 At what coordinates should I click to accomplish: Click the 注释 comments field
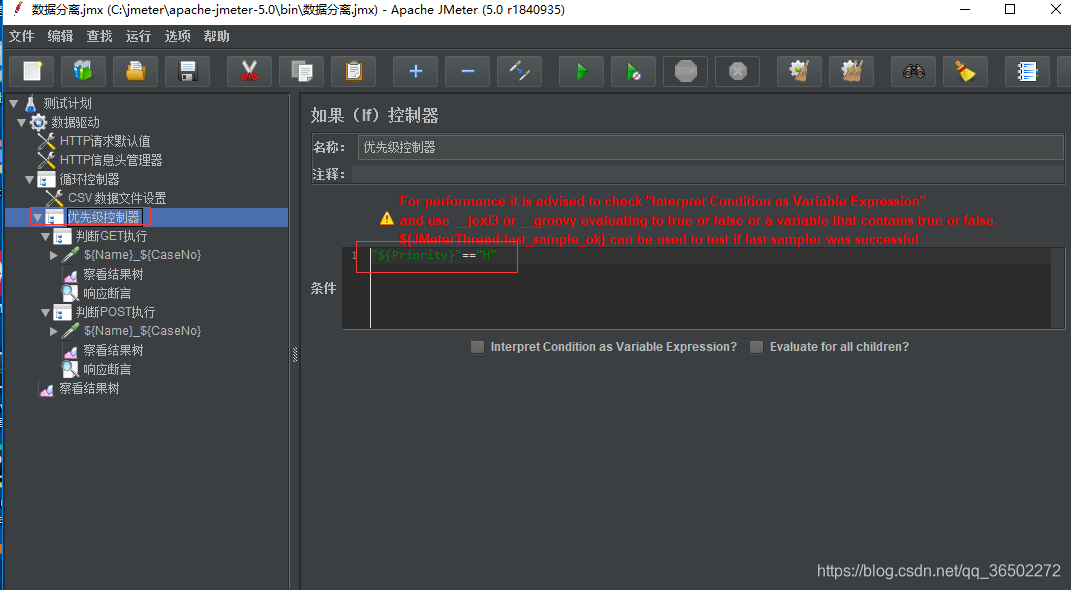coord(708,174)
